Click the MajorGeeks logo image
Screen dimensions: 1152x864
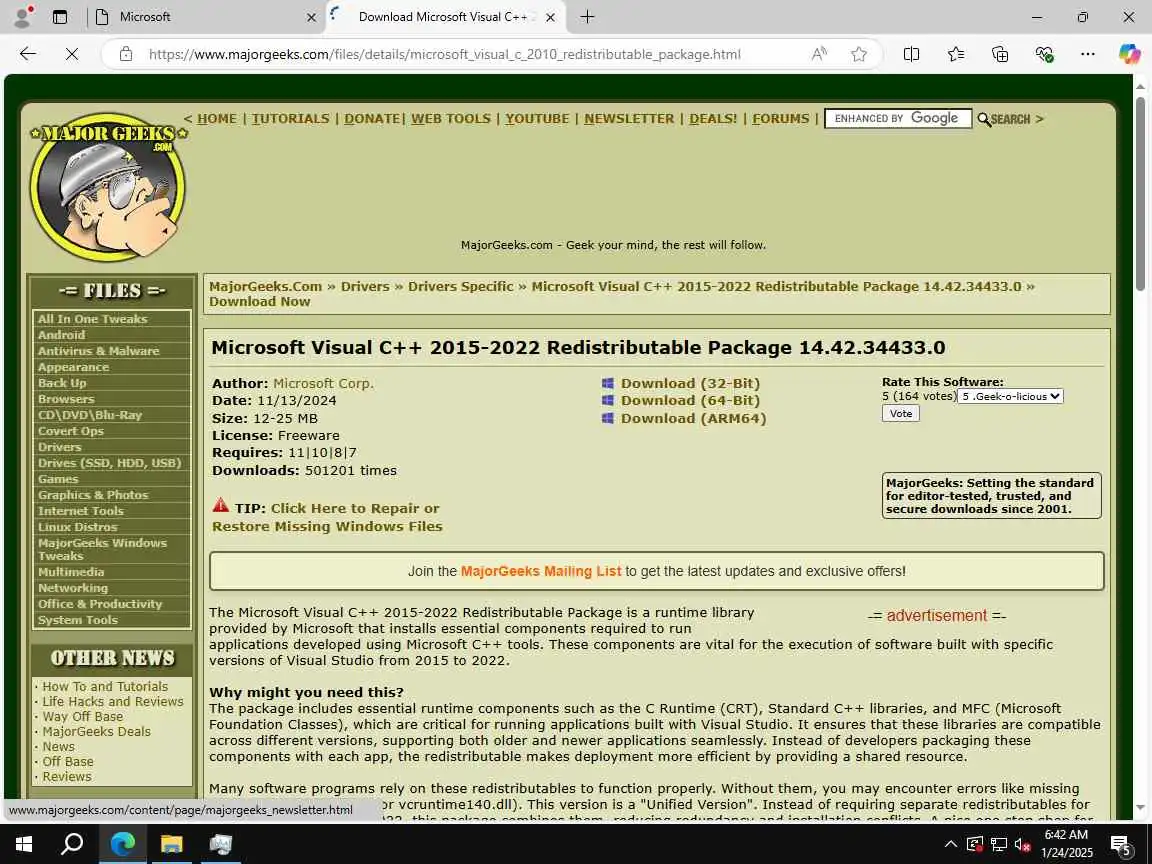point(109,187)
